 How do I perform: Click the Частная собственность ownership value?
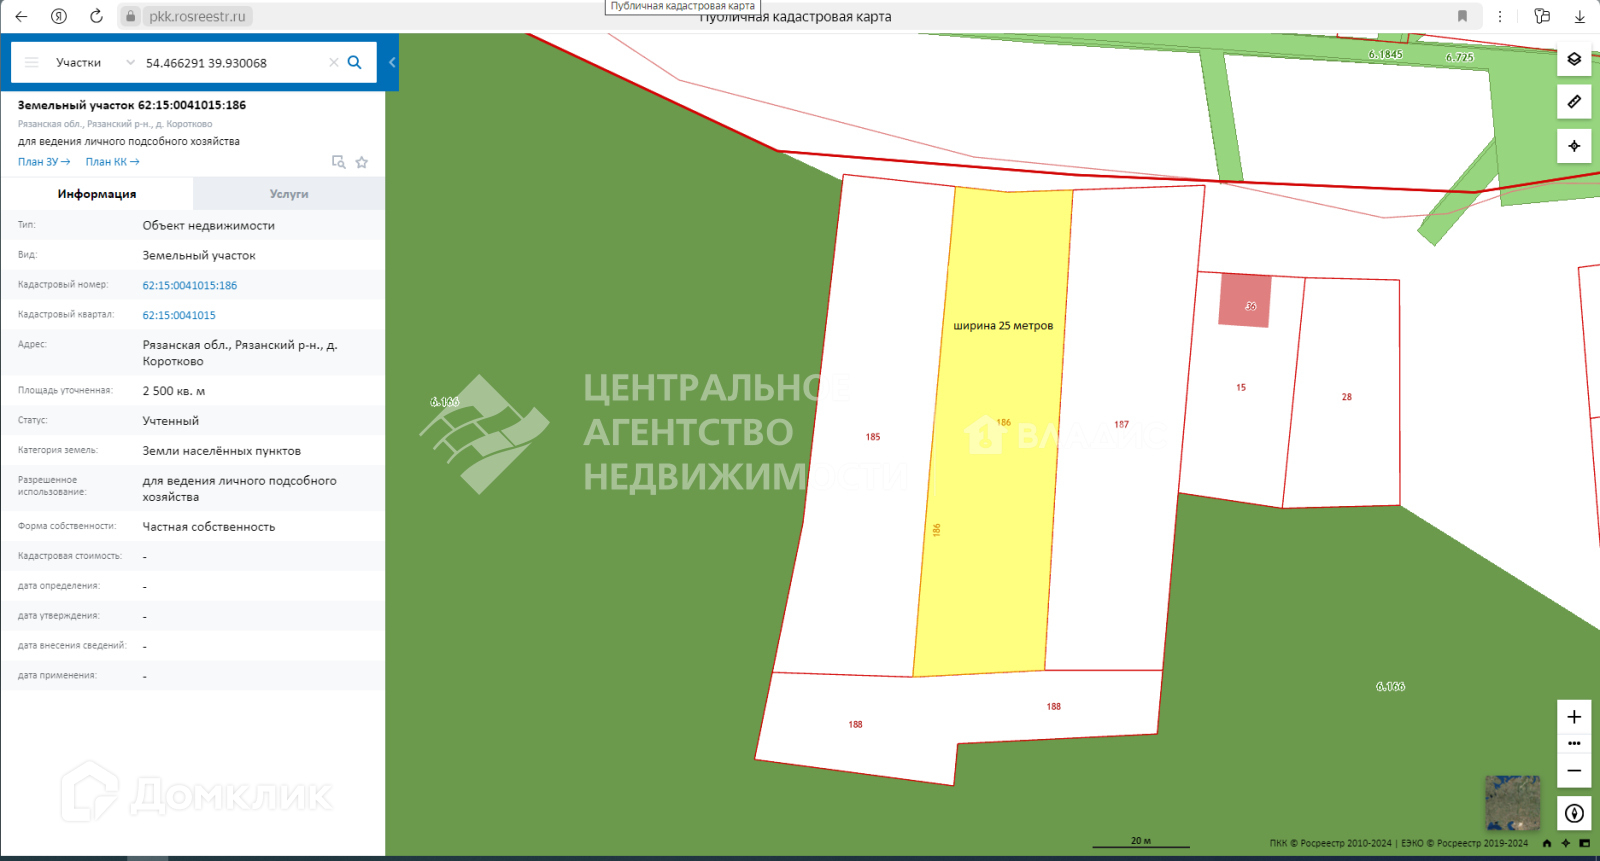click(209, 527)
